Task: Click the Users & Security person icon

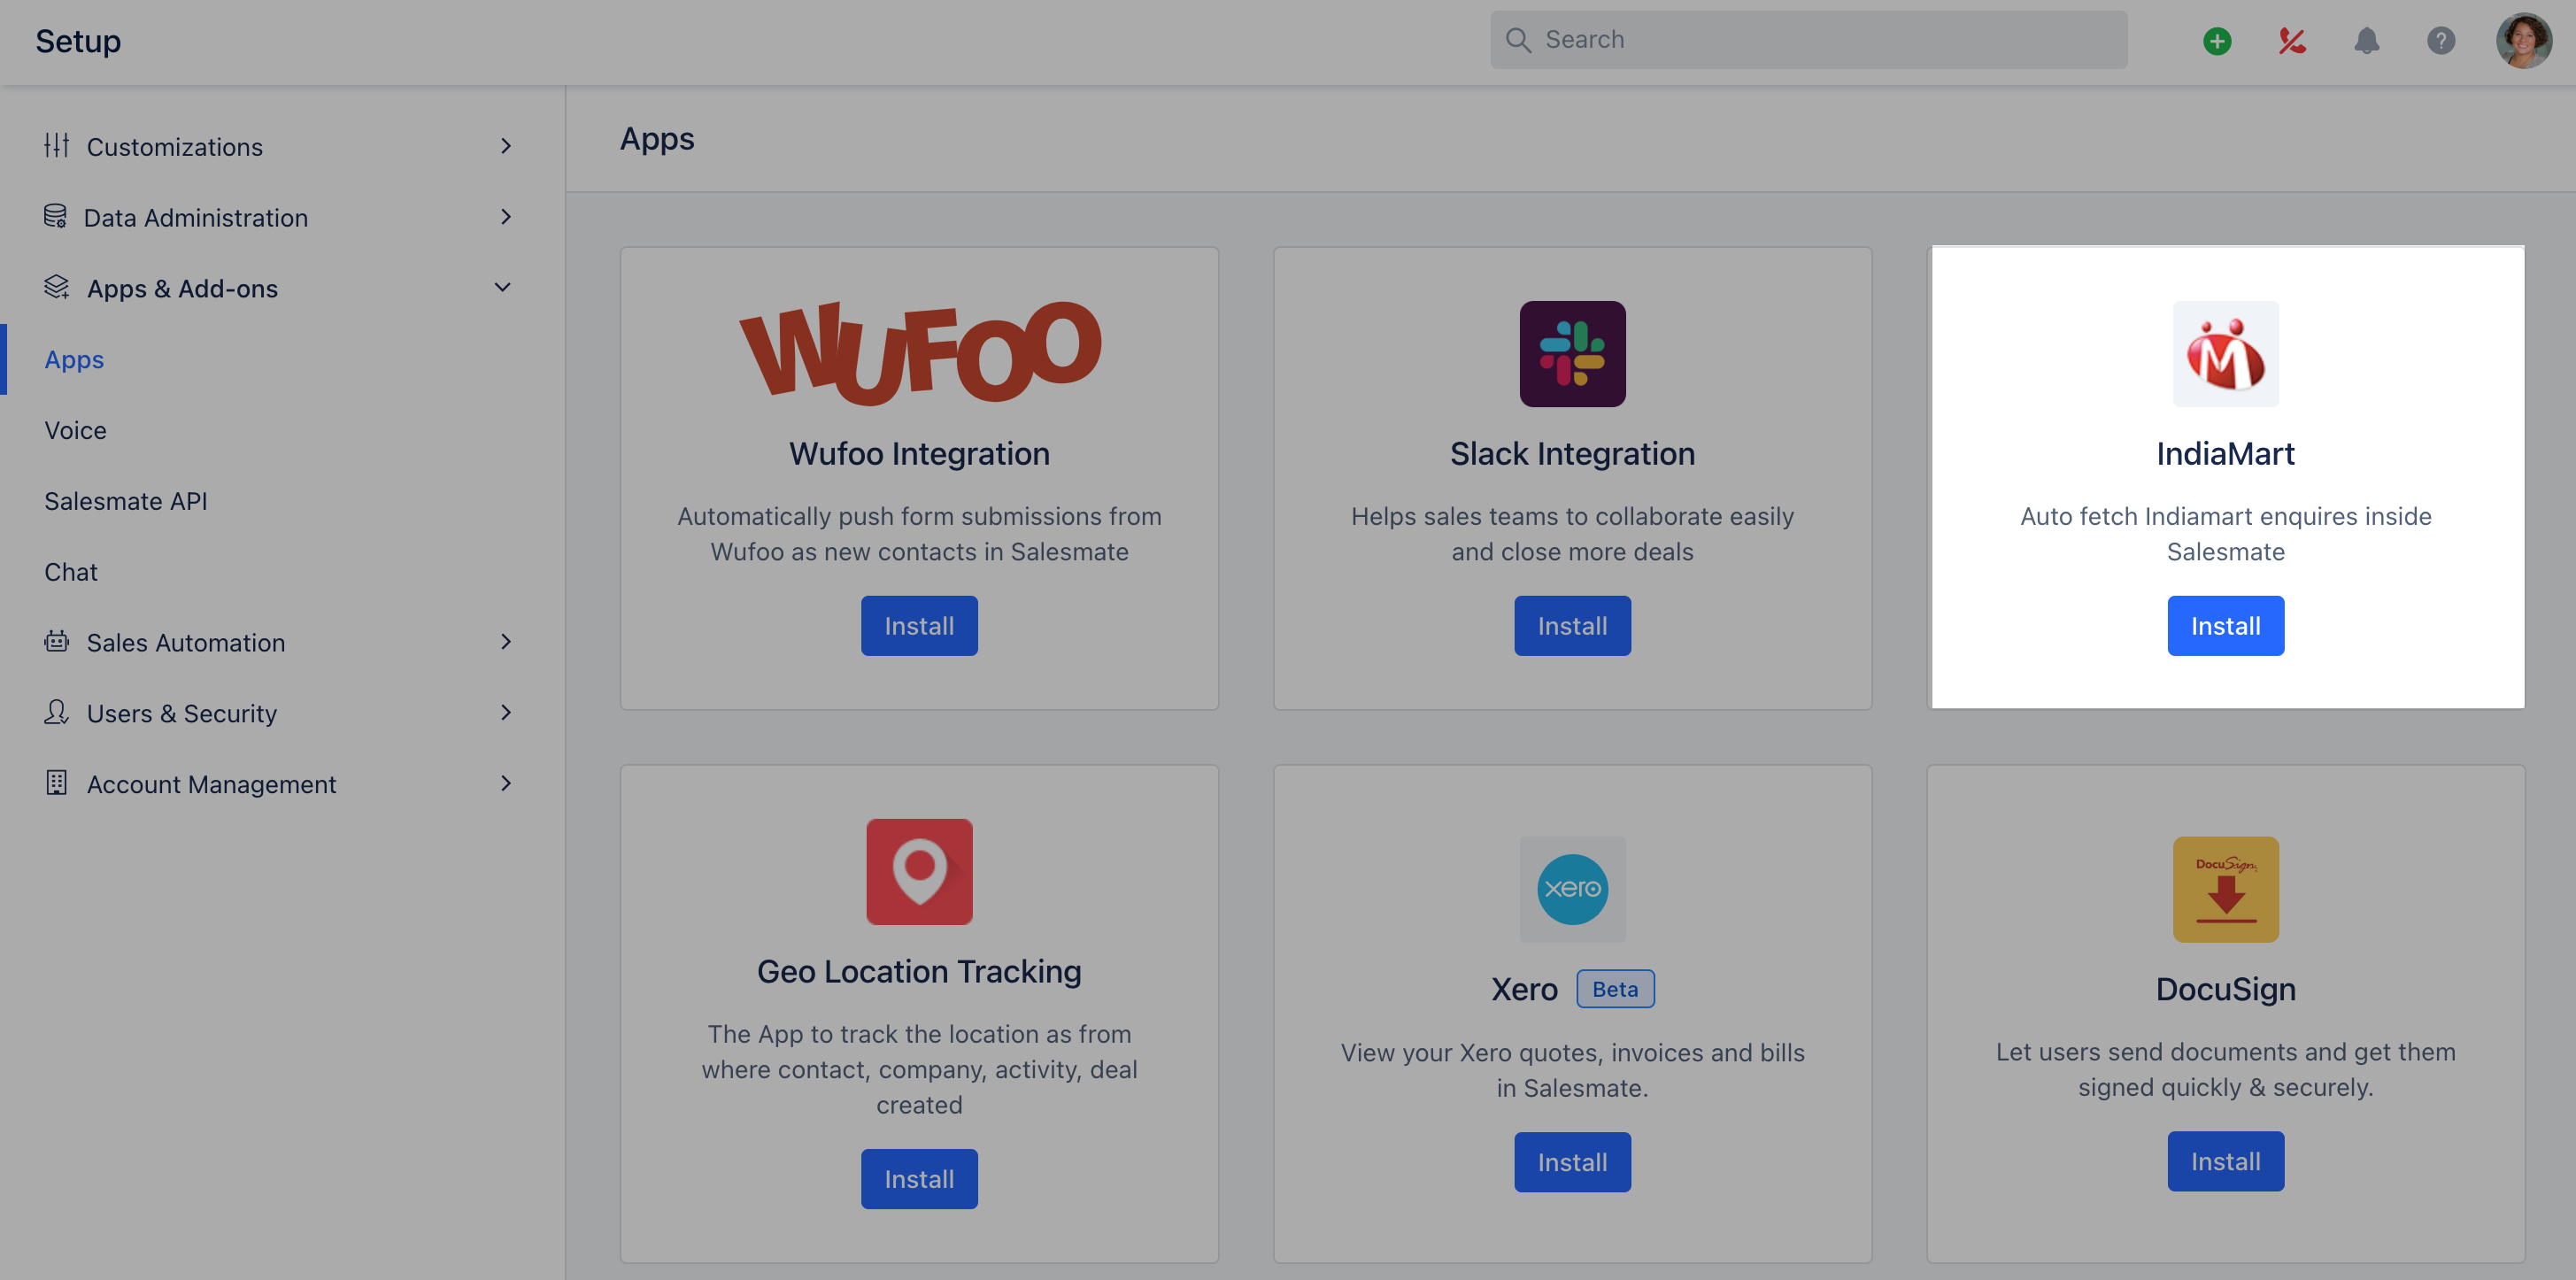Action: tap(57, 713)
